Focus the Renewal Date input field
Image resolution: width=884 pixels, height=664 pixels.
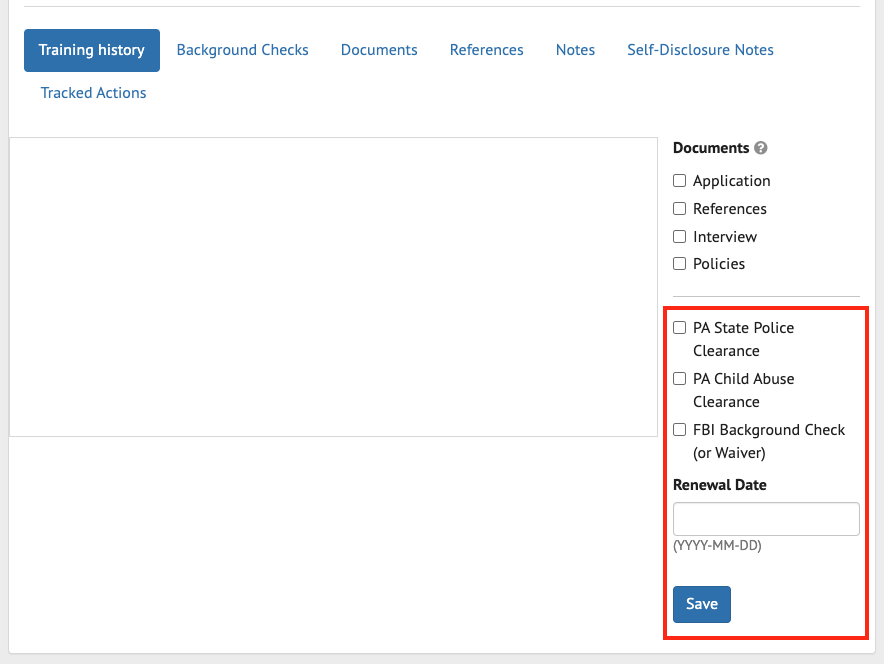point(766,519)
